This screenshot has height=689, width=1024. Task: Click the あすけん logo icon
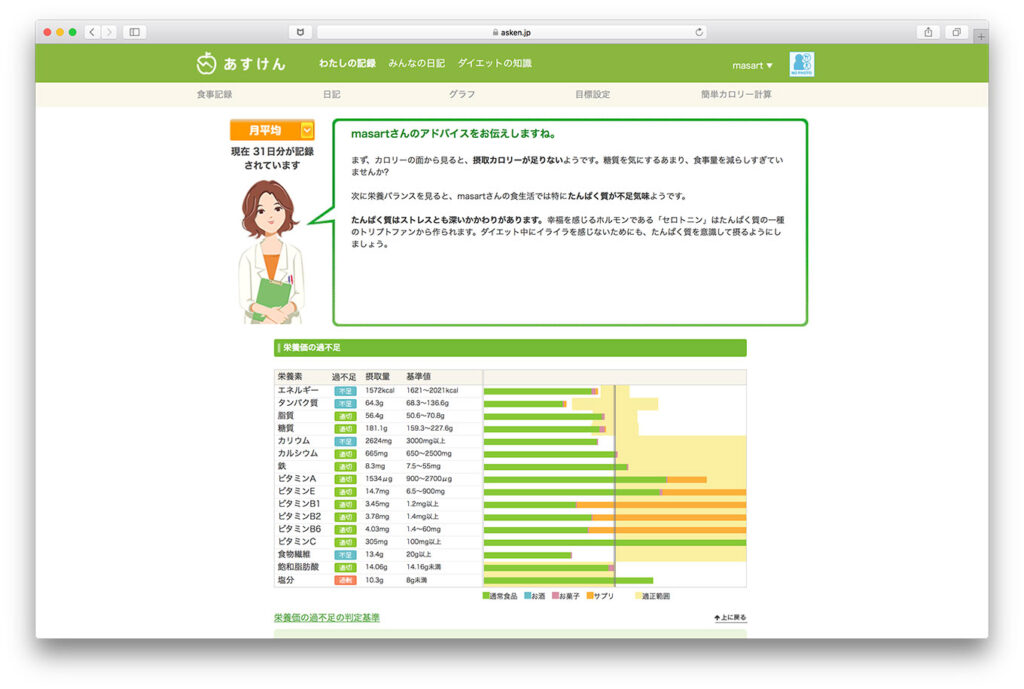coord(205,63)
